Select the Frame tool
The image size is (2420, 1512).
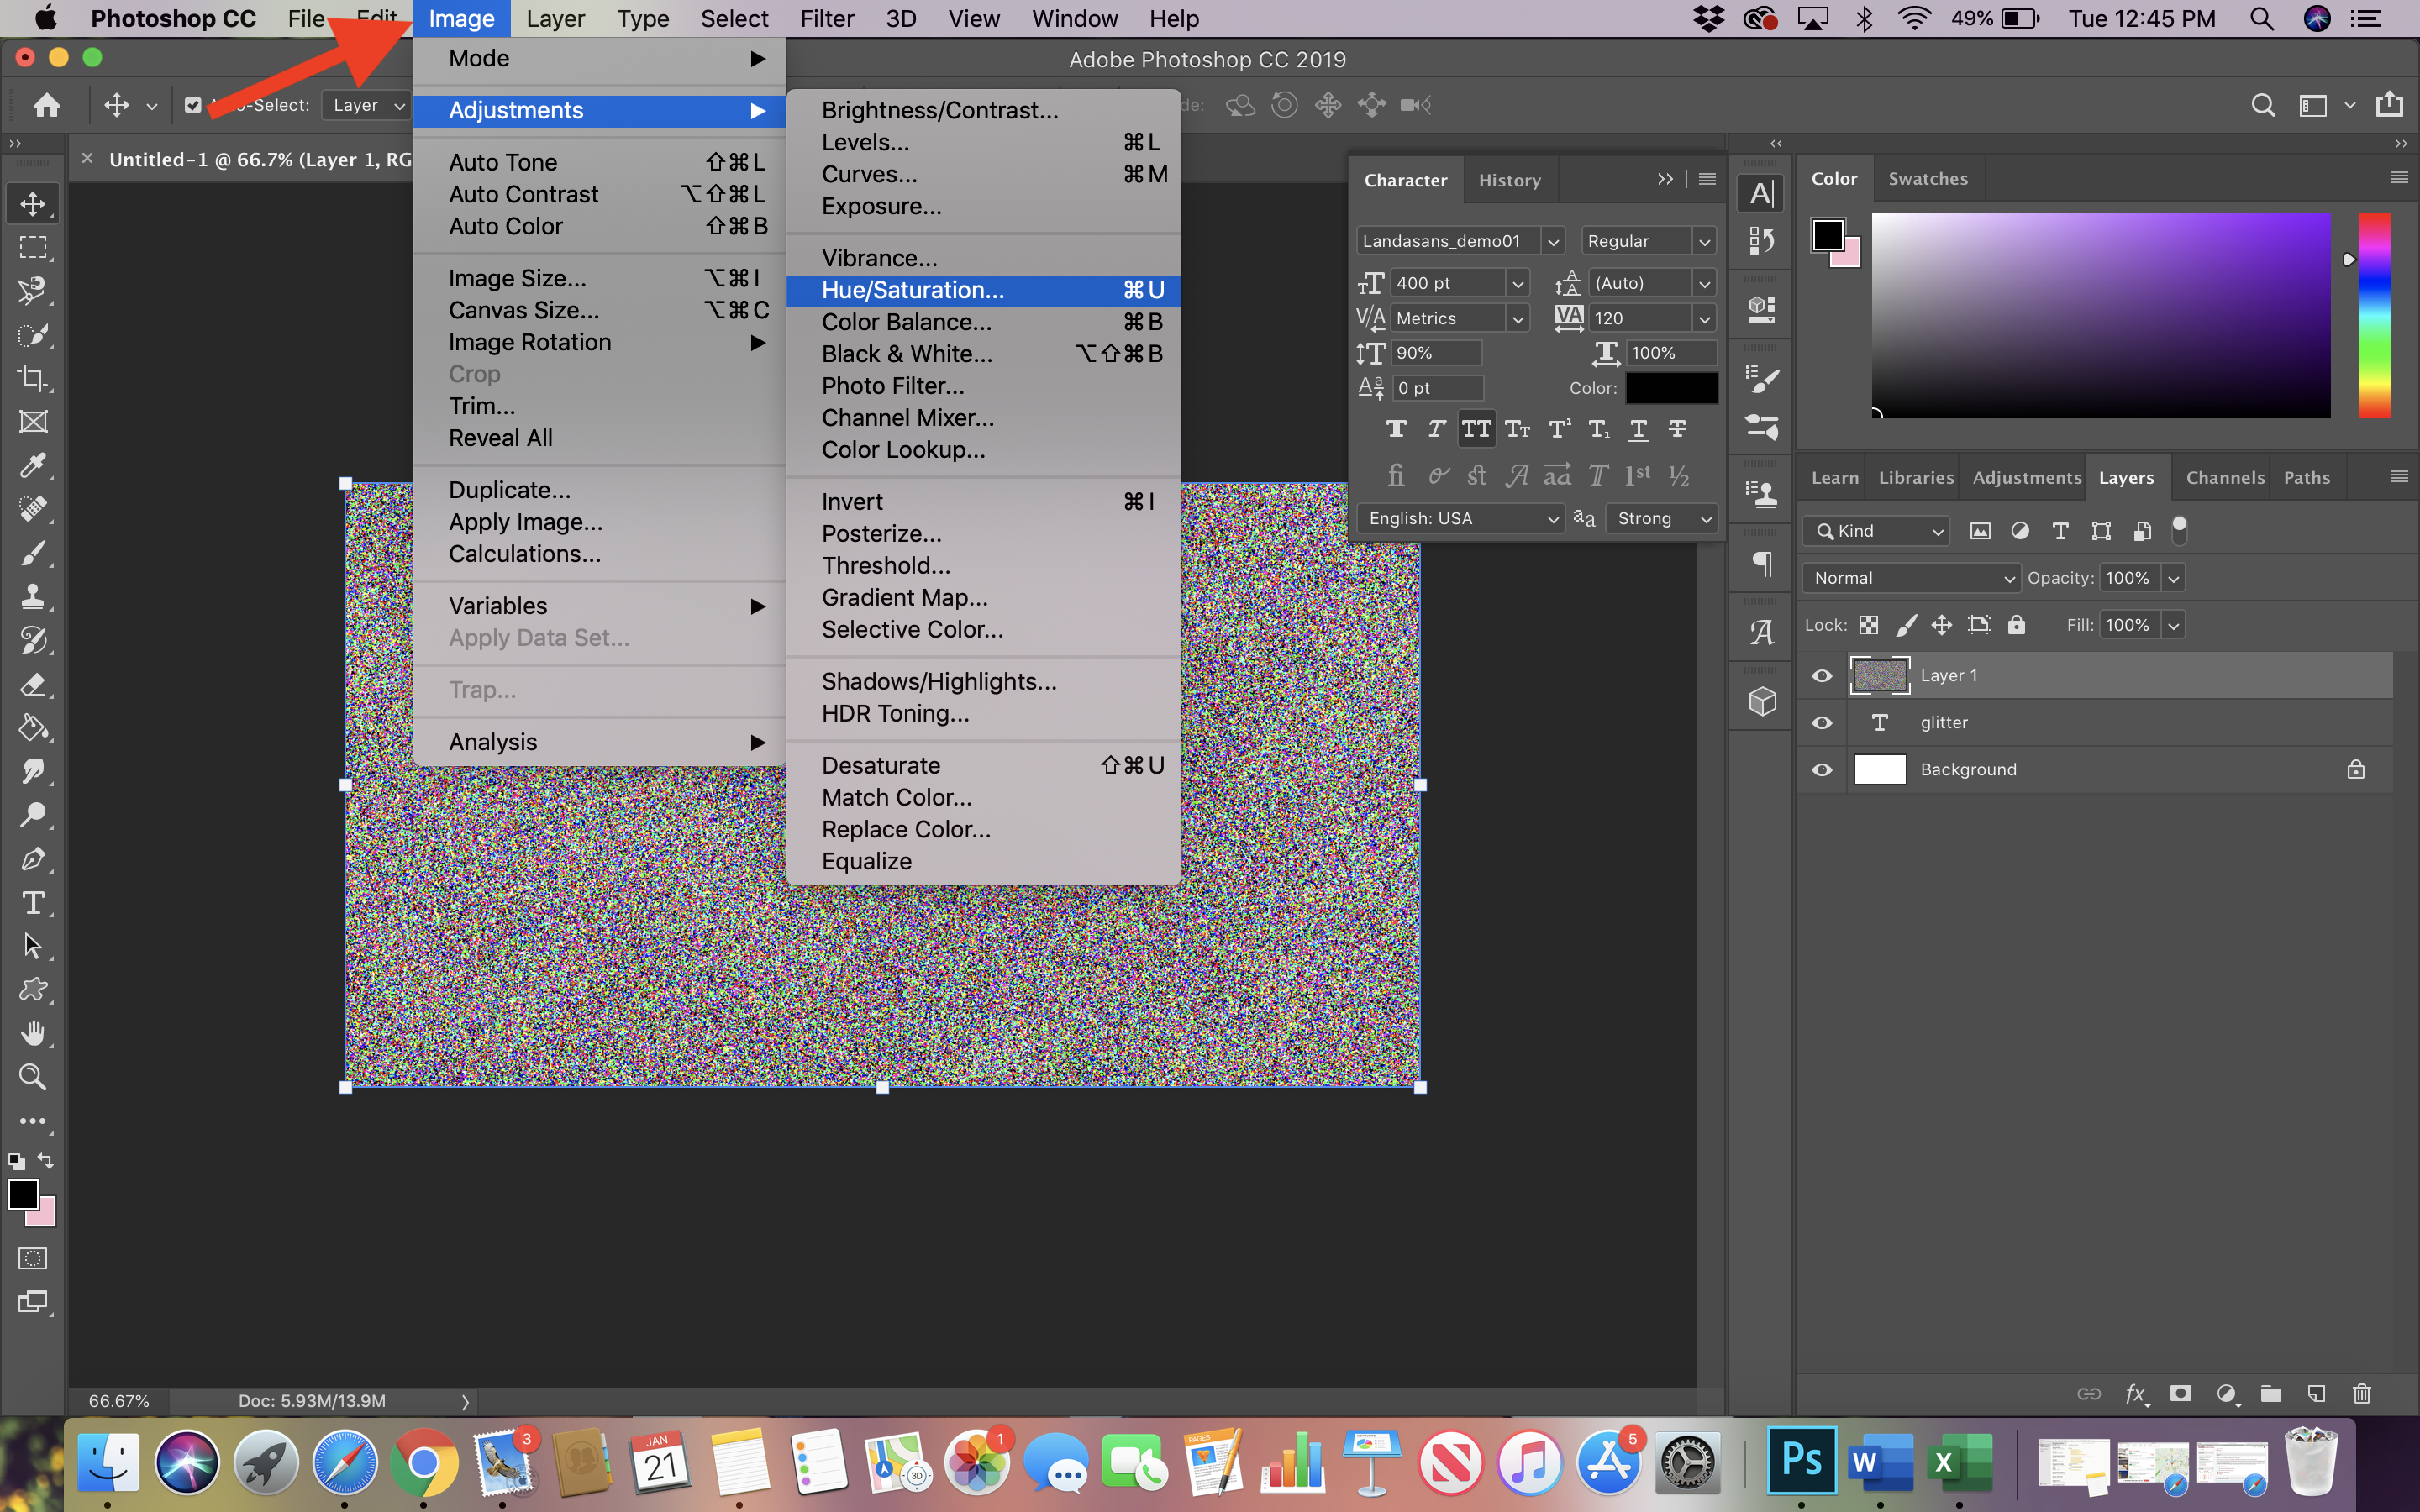coord(33,422)
